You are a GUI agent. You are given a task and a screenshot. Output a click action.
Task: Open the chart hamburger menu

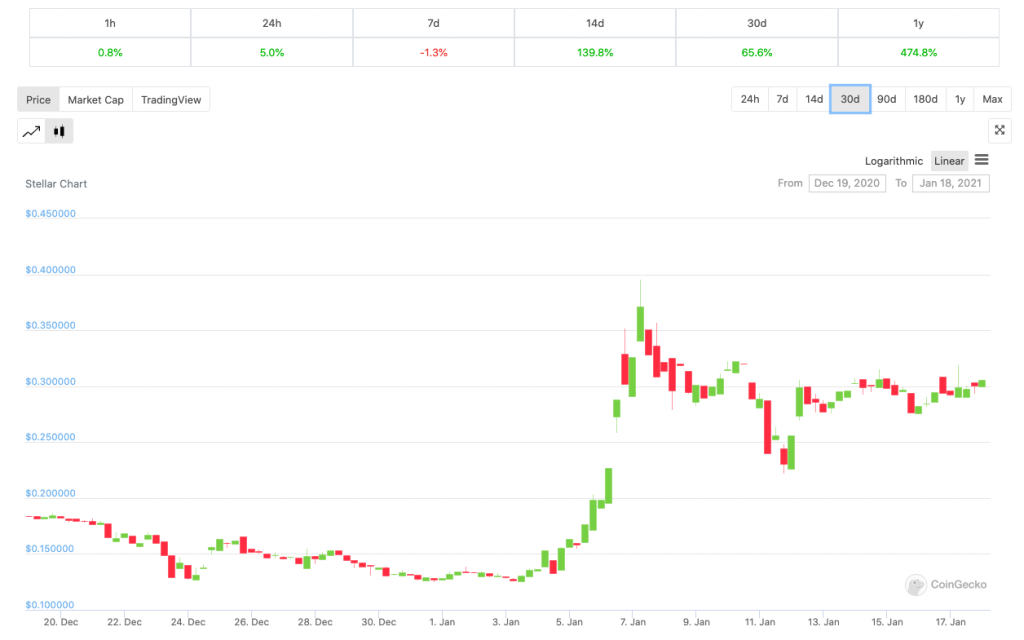pos(981,160)
